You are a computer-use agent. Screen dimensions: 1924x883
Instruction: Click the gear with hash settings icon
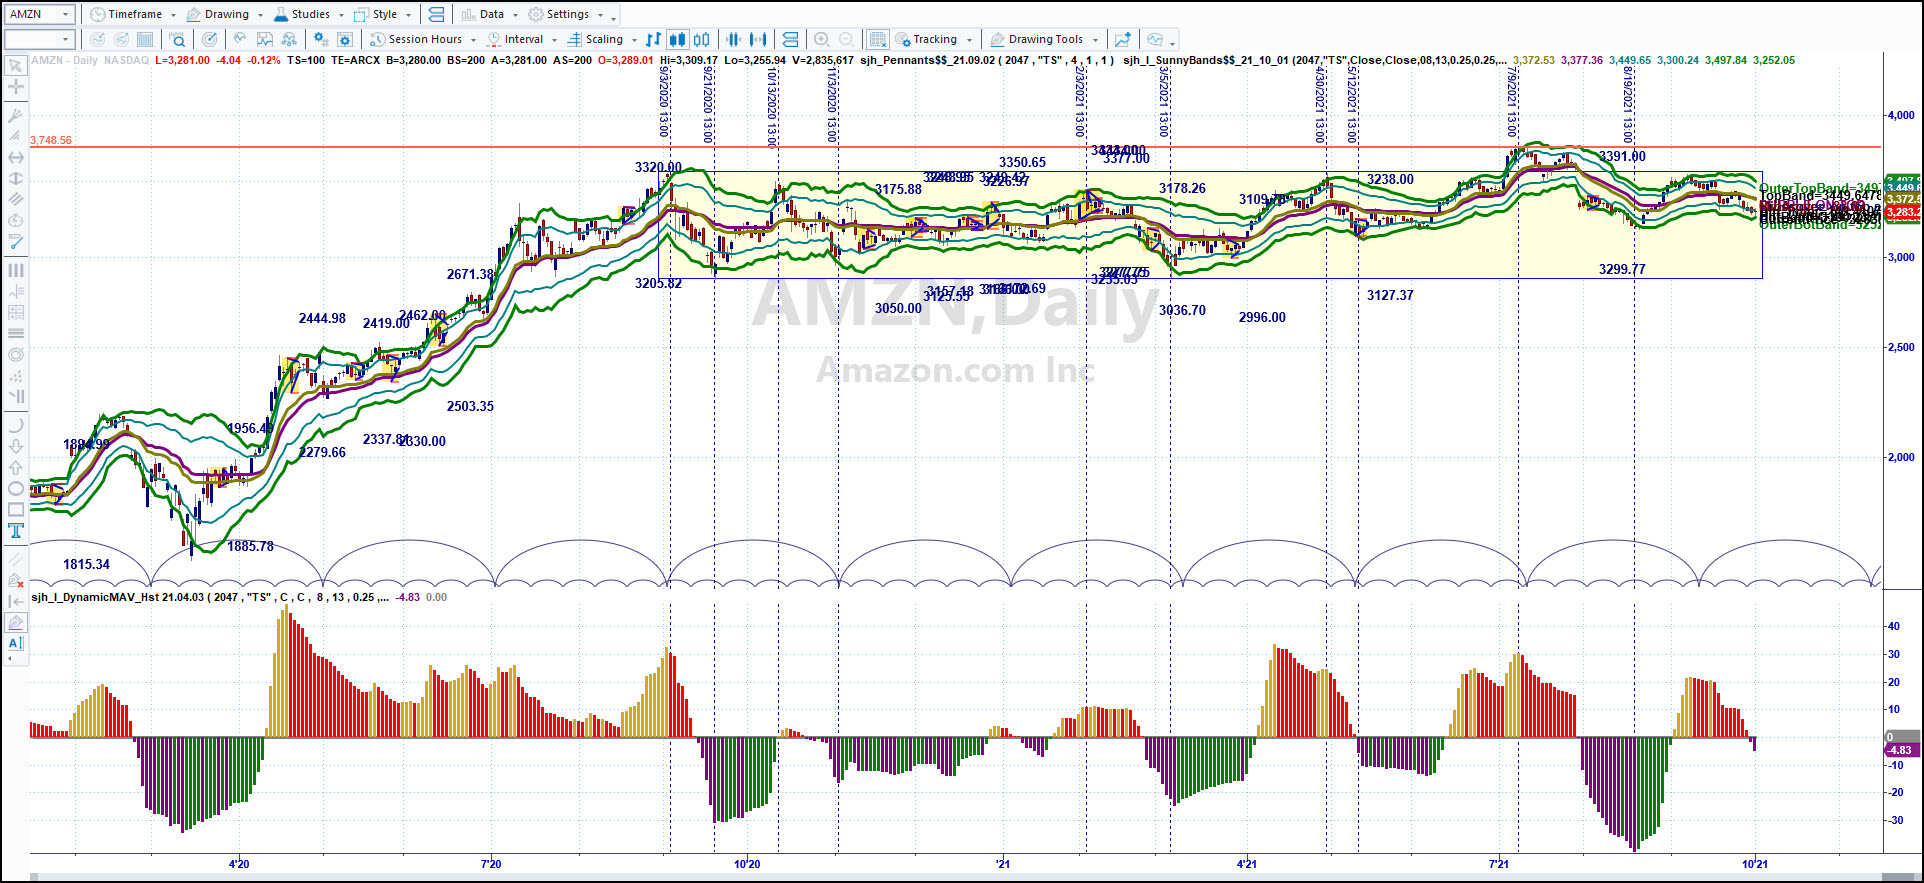tap(320, 39)
